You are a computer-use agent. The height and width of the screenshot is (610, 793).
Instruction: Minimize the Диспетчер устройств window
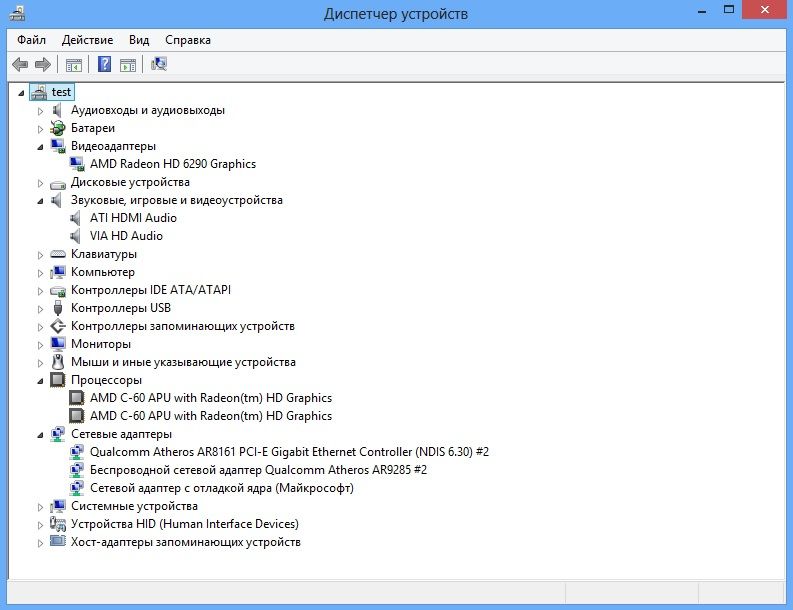[701, 11]
